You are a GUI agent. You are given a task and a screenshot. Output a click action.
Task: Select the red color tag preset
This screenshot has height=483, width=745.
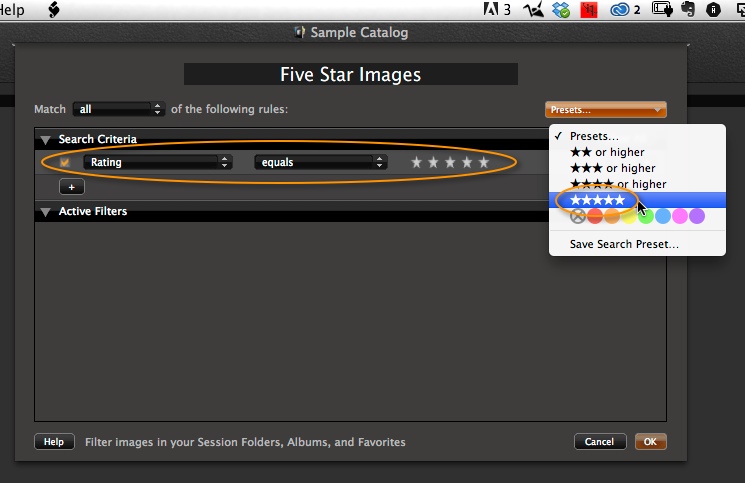(595, 216)
